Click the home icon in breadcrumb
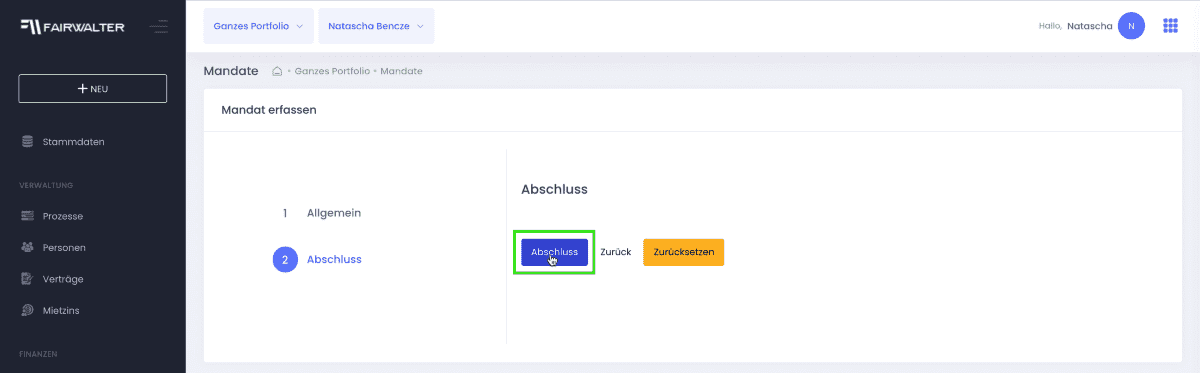Viewport: 1200px width, 373px height. [277, 71]
